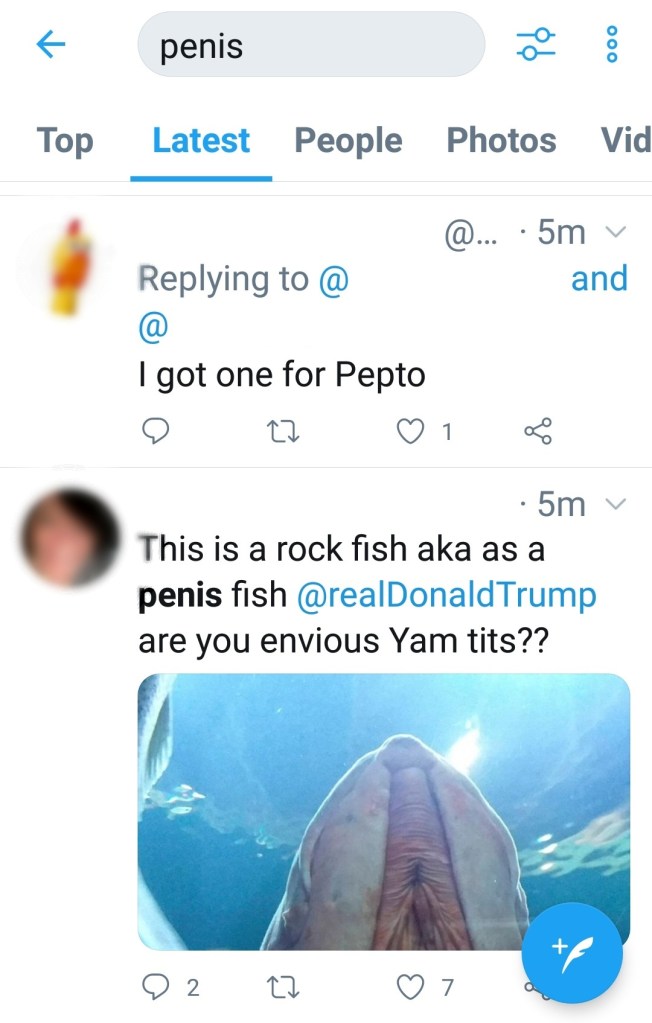652x1023 pixels.
Task: View replies count on the rock fish tweet
Action: click(165, 986)
